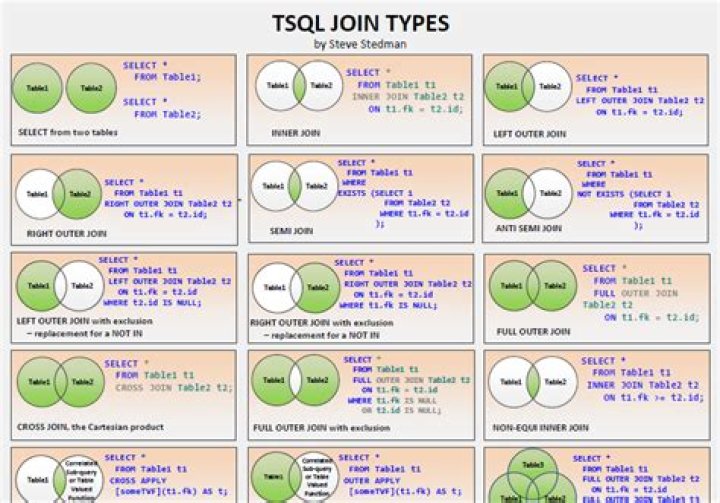Click the "NOT EXISTS (SELECT 1" code line
The image size is (720, 503).
624,194
